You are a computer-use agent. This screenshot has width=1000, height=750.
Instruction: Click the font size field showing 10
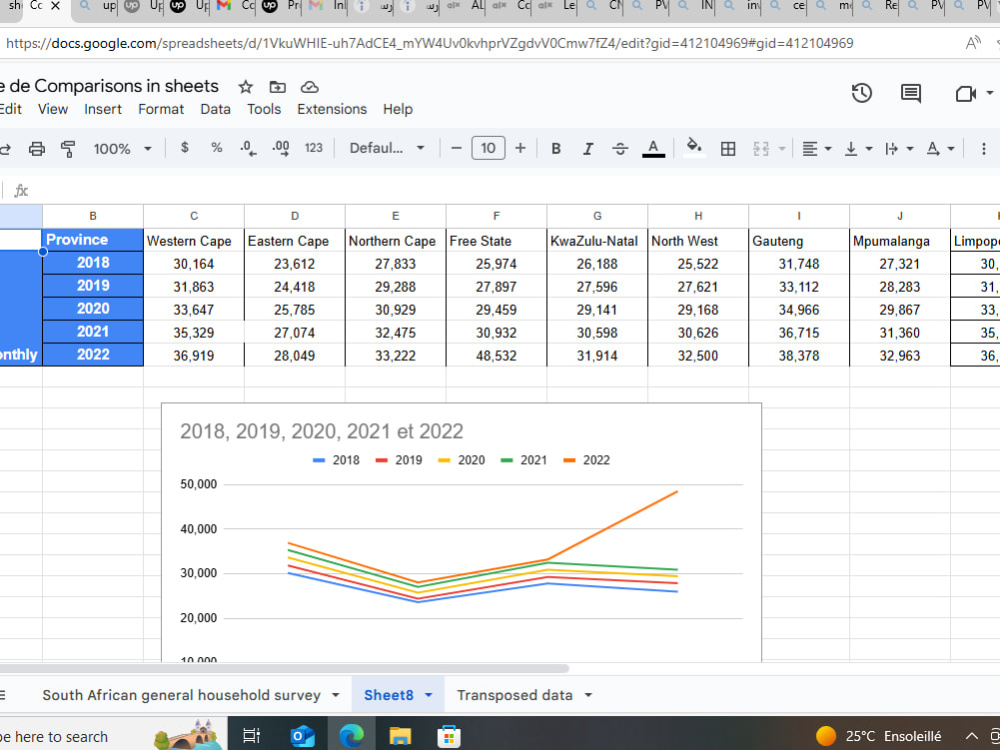pos(489,148)
